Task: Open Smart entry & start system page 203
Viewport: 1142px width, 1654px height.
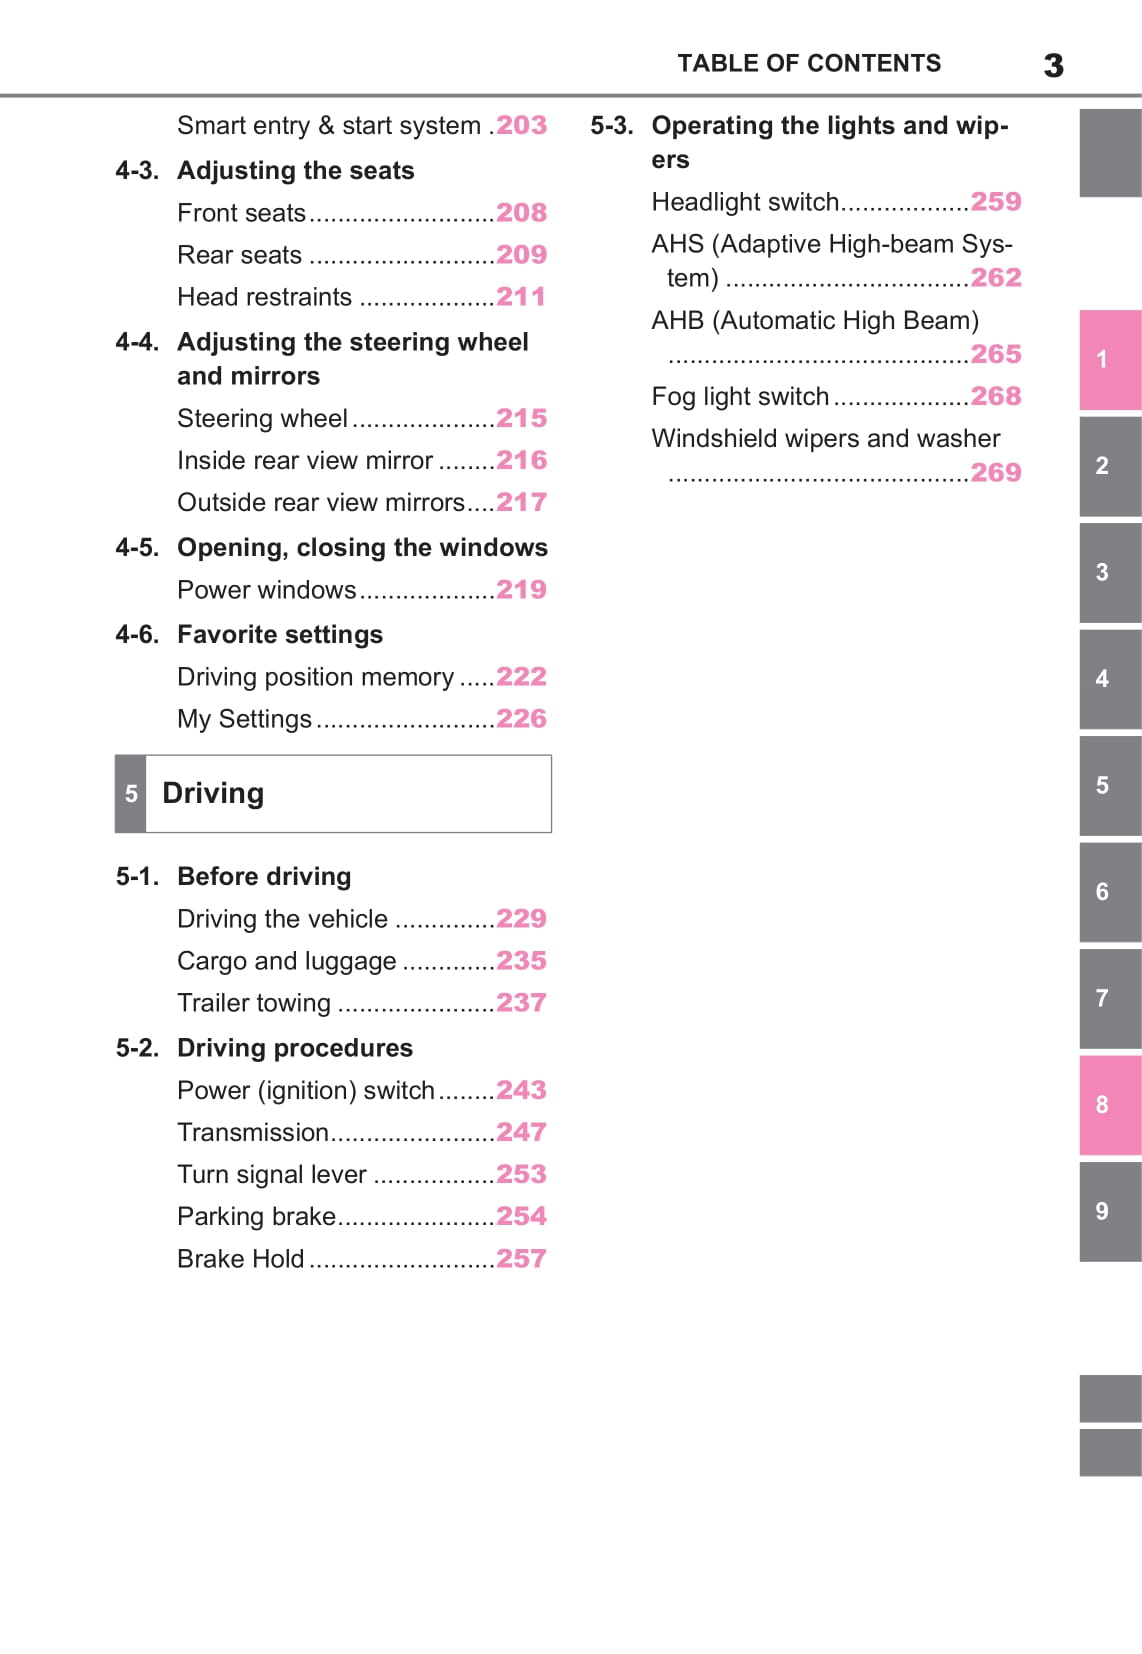Action: 521,126
